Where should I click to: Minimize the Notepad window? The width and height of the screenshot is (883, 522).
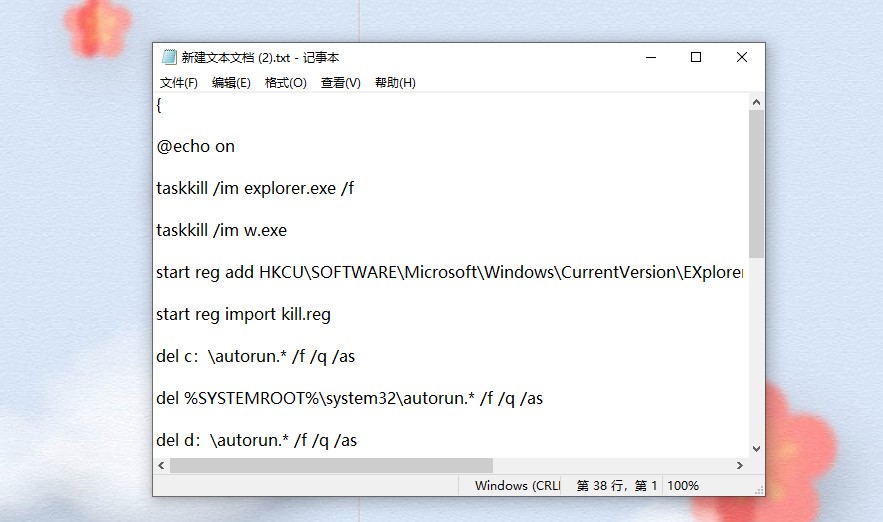tap(651, 57)
